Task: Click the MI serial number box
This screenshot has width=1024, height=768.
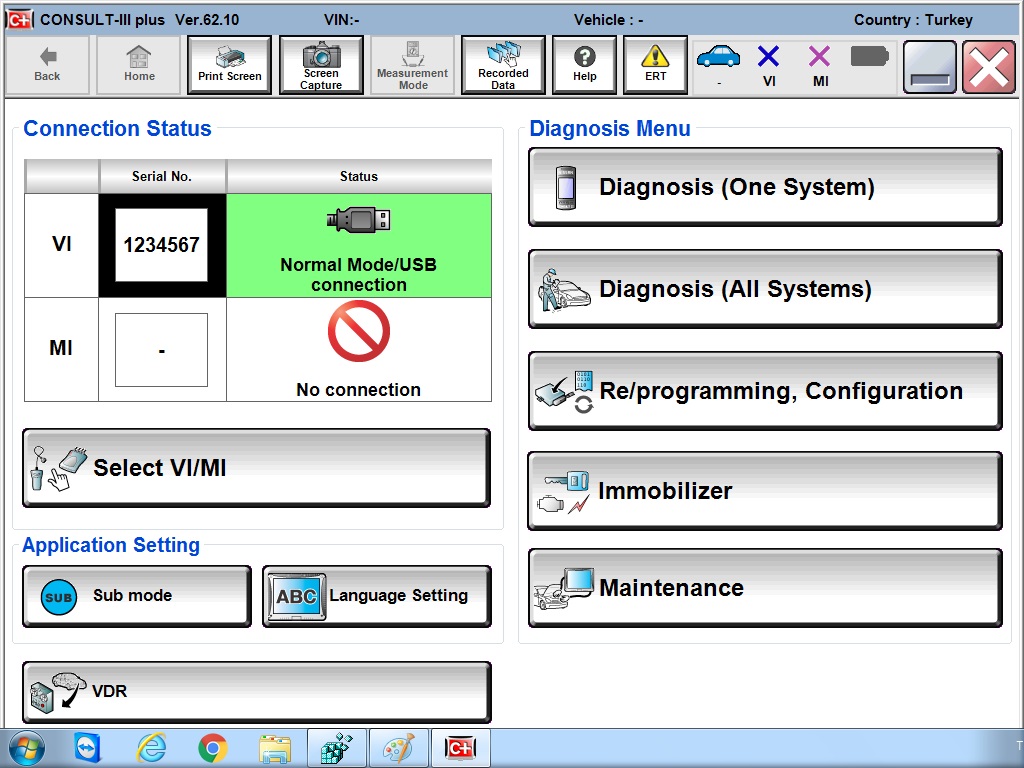Action: click(x=161, y=350)
